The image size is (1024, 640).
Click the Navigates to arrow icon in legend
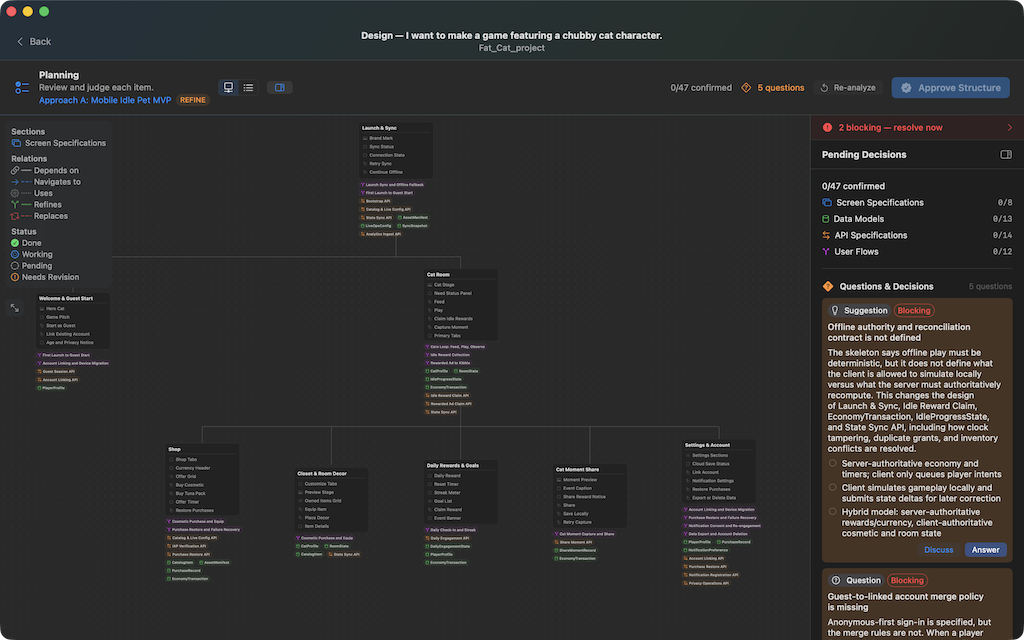(15, 182)
